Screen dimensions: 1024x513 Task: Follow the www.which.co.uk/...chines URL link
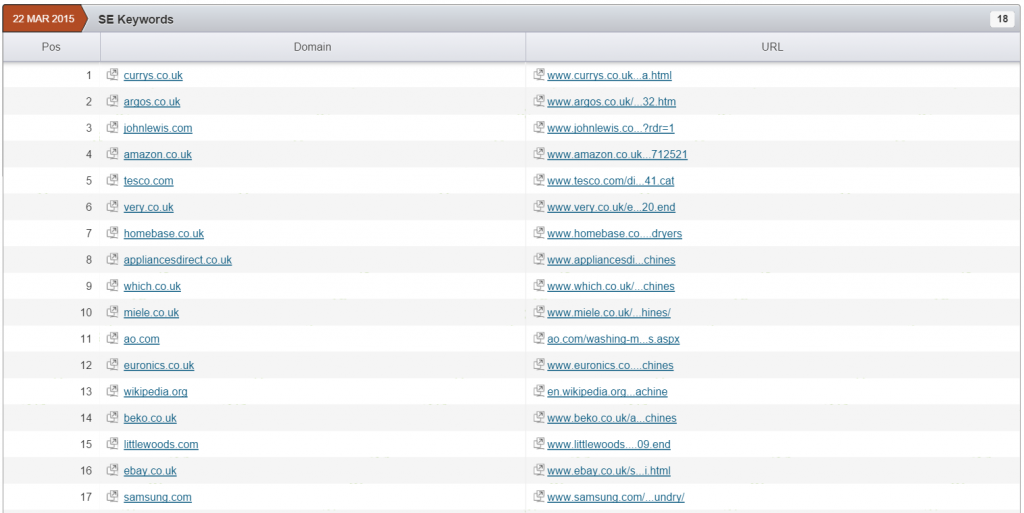tap(611, 286)
